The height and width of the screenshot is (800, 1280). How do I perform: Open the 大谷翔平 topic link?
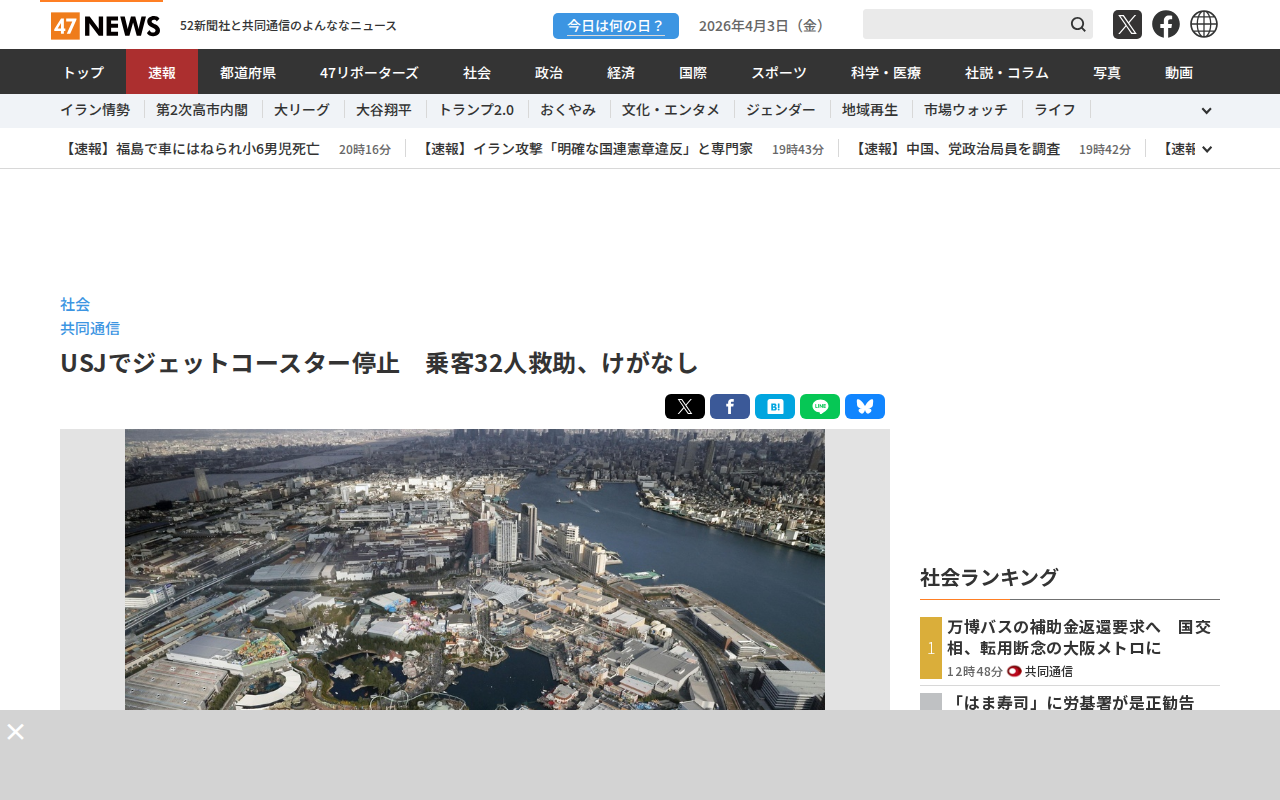click(x=384, y=110)
